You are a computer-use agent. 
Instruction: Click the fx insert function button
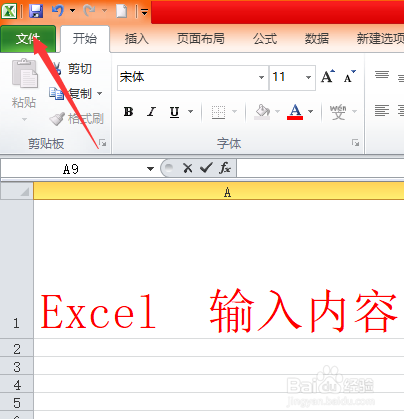pyautogui.click(x=225, y=168)
